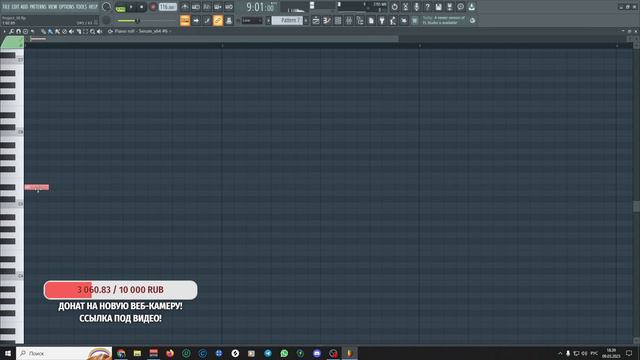Select the draw pencil tool
The width and height of the screenshot is (640, 360).
point(43,31)
